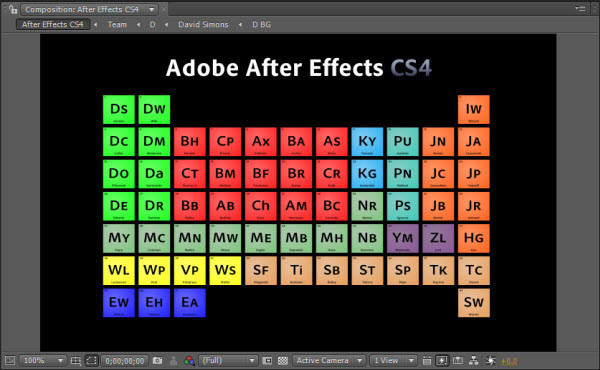Open the 1 View layout dropdown

(x=394, y=360)
